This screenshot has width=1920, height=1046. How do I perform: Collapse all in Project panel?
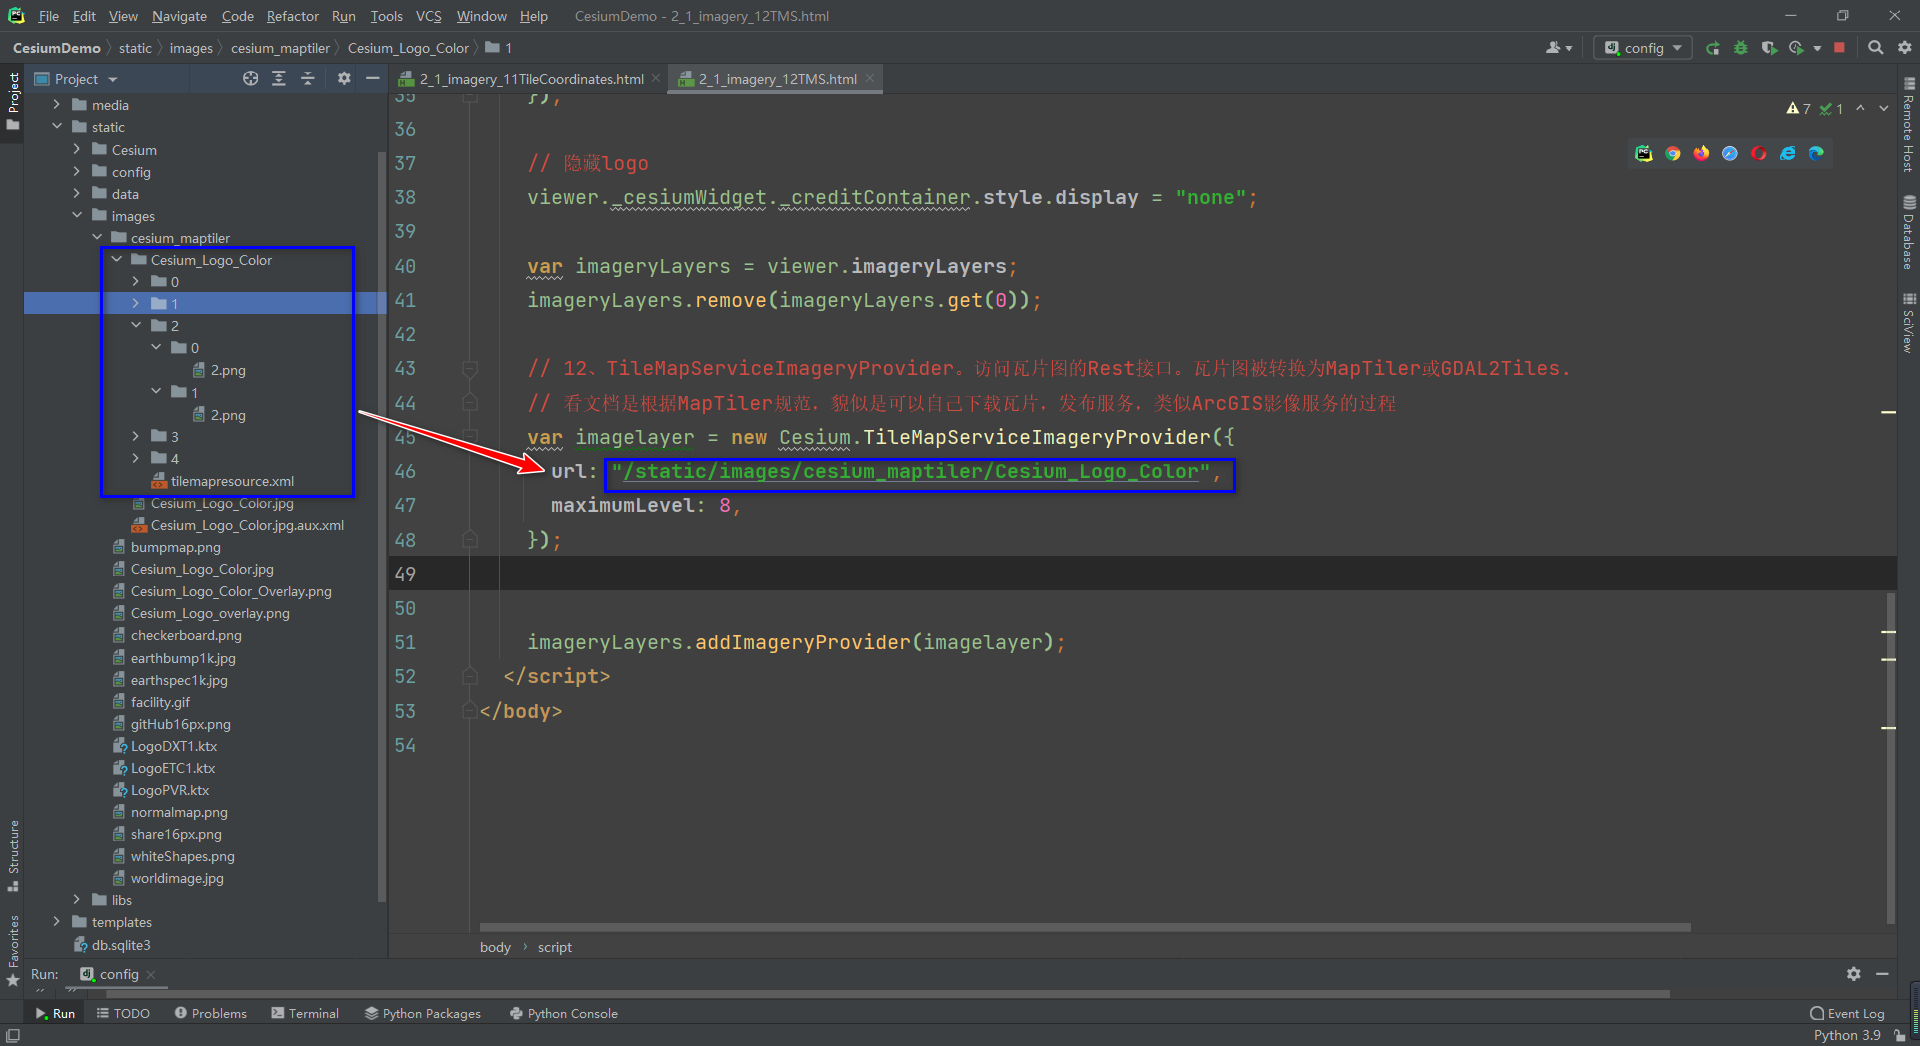click(308, 79)
